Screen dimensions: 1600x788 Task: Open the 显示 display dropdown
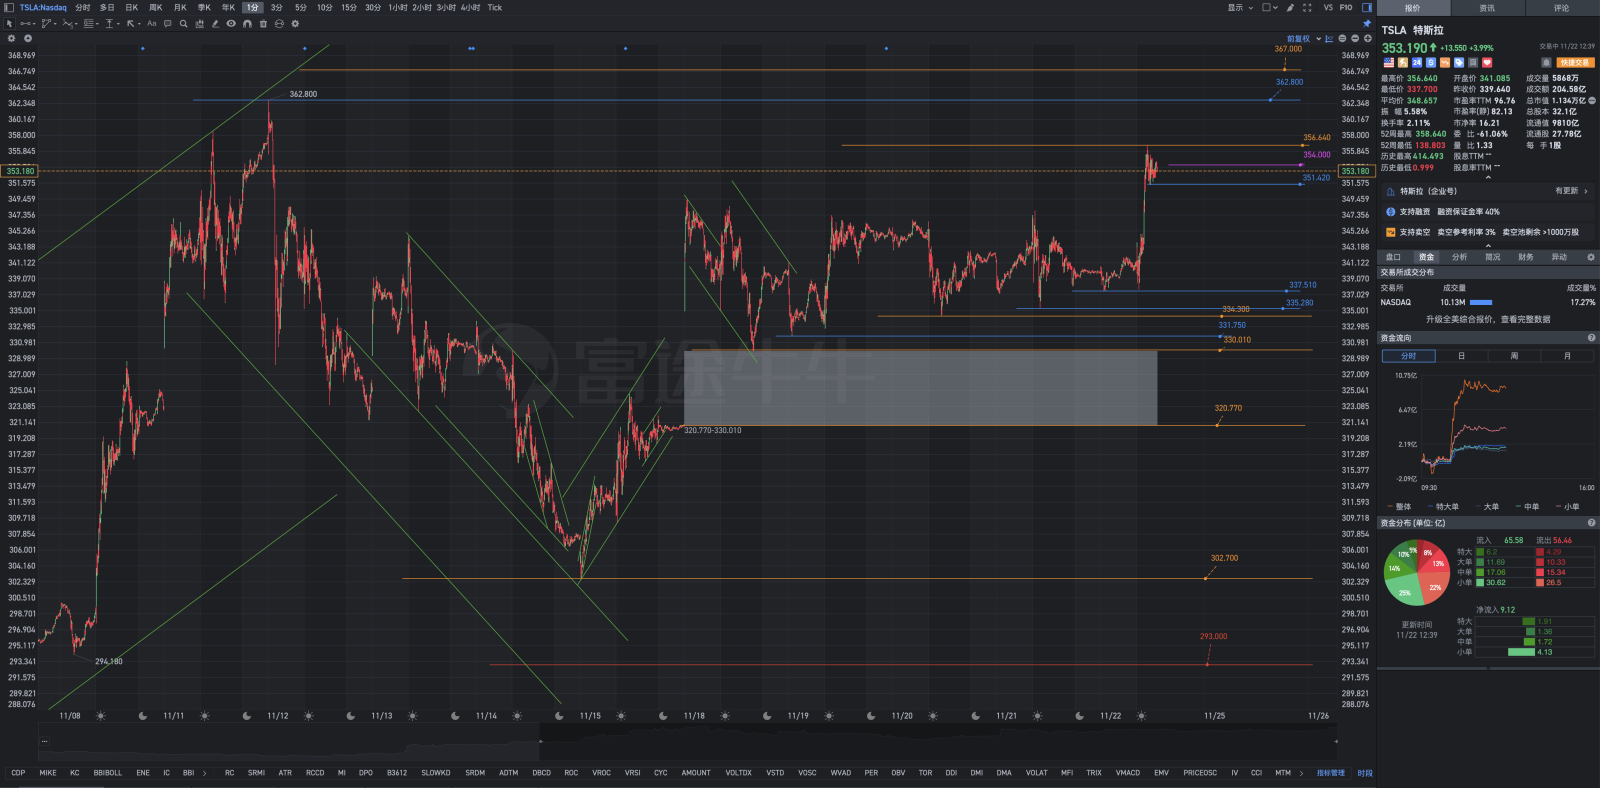click(x=1240, y=7)
